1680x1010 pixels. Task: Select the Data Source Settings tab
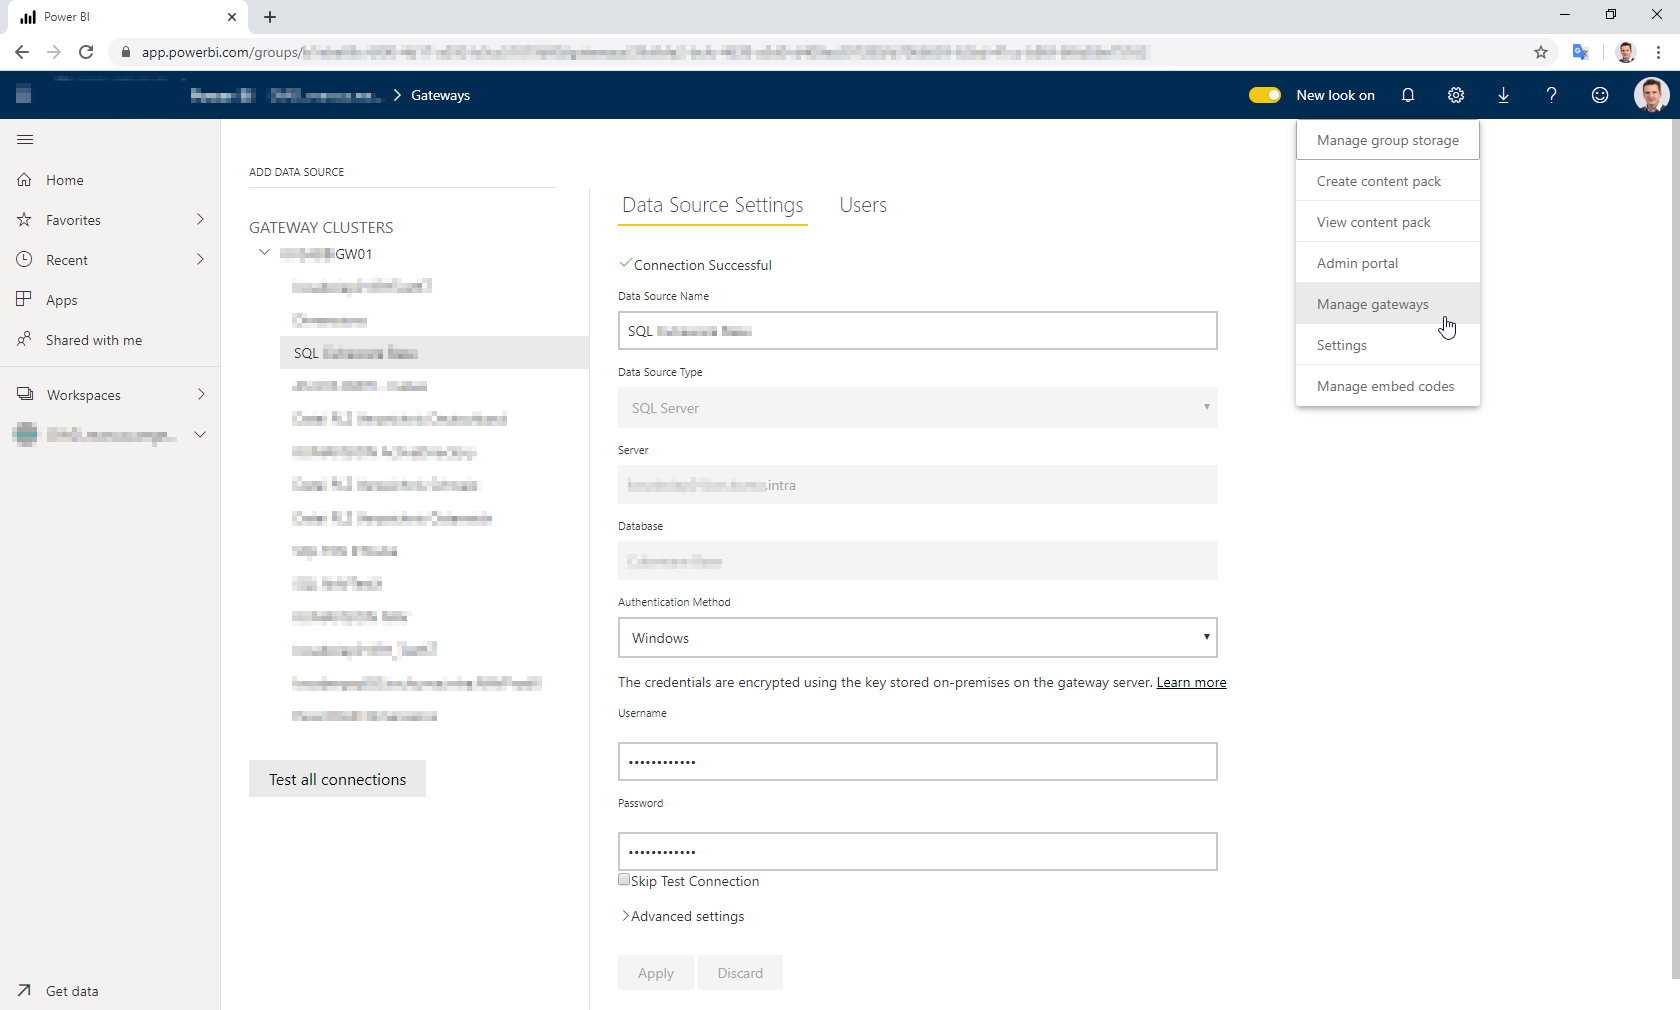[x=713, y=205]
